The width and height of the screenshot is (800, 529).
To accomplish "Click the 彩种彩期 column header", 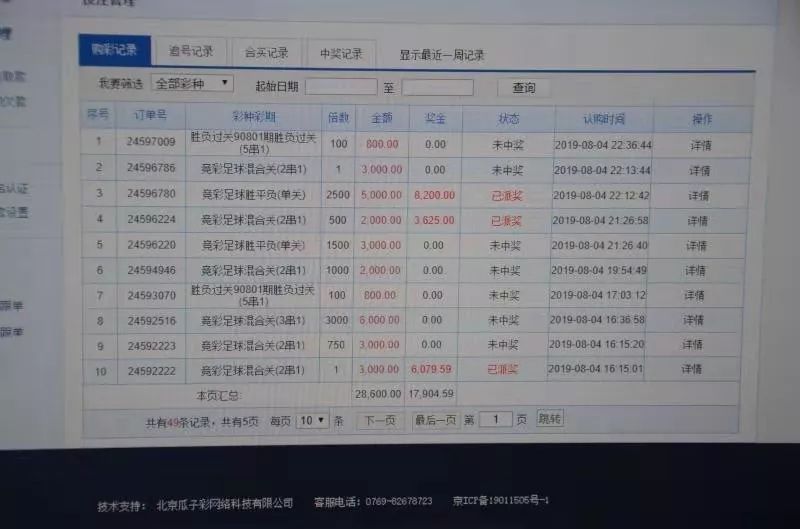I will click(254, 116).
